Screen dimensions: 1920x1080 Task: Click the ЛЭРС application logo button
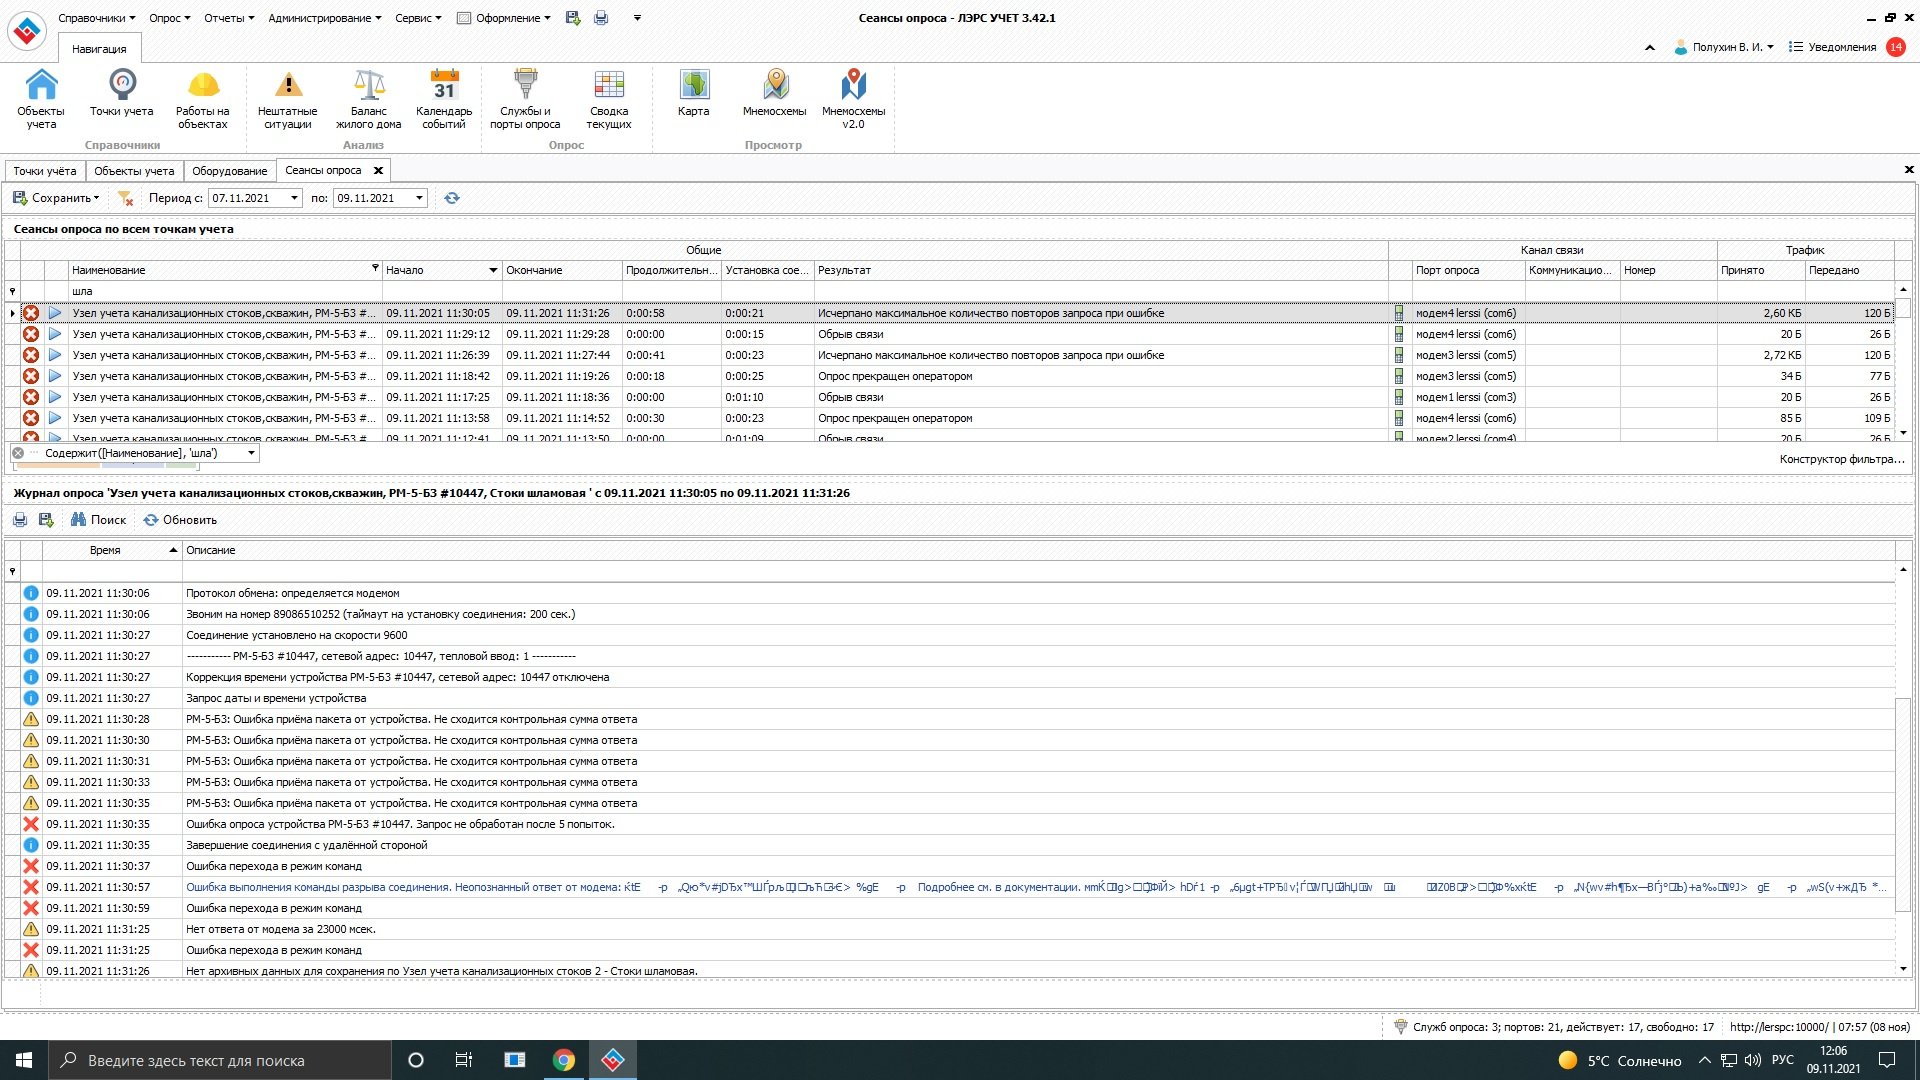tap(26, 30)
